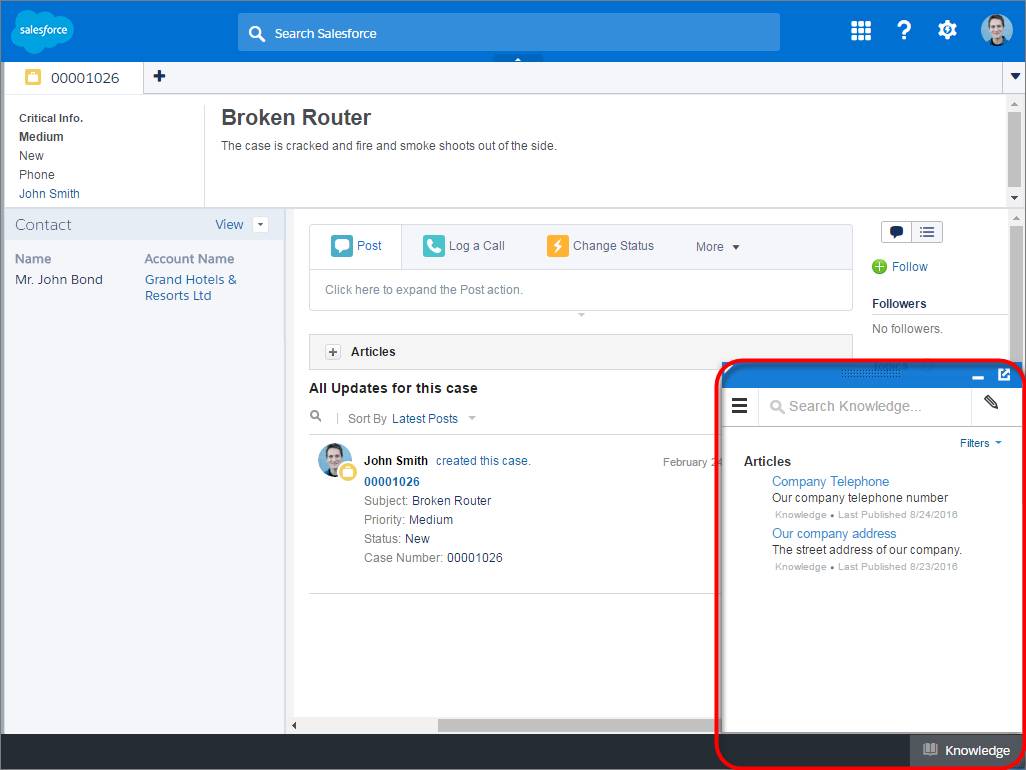The width and height of the screenshot is (1026, 770).
Task: Click John Smith's avatar in feed
Action: (335, 459)
